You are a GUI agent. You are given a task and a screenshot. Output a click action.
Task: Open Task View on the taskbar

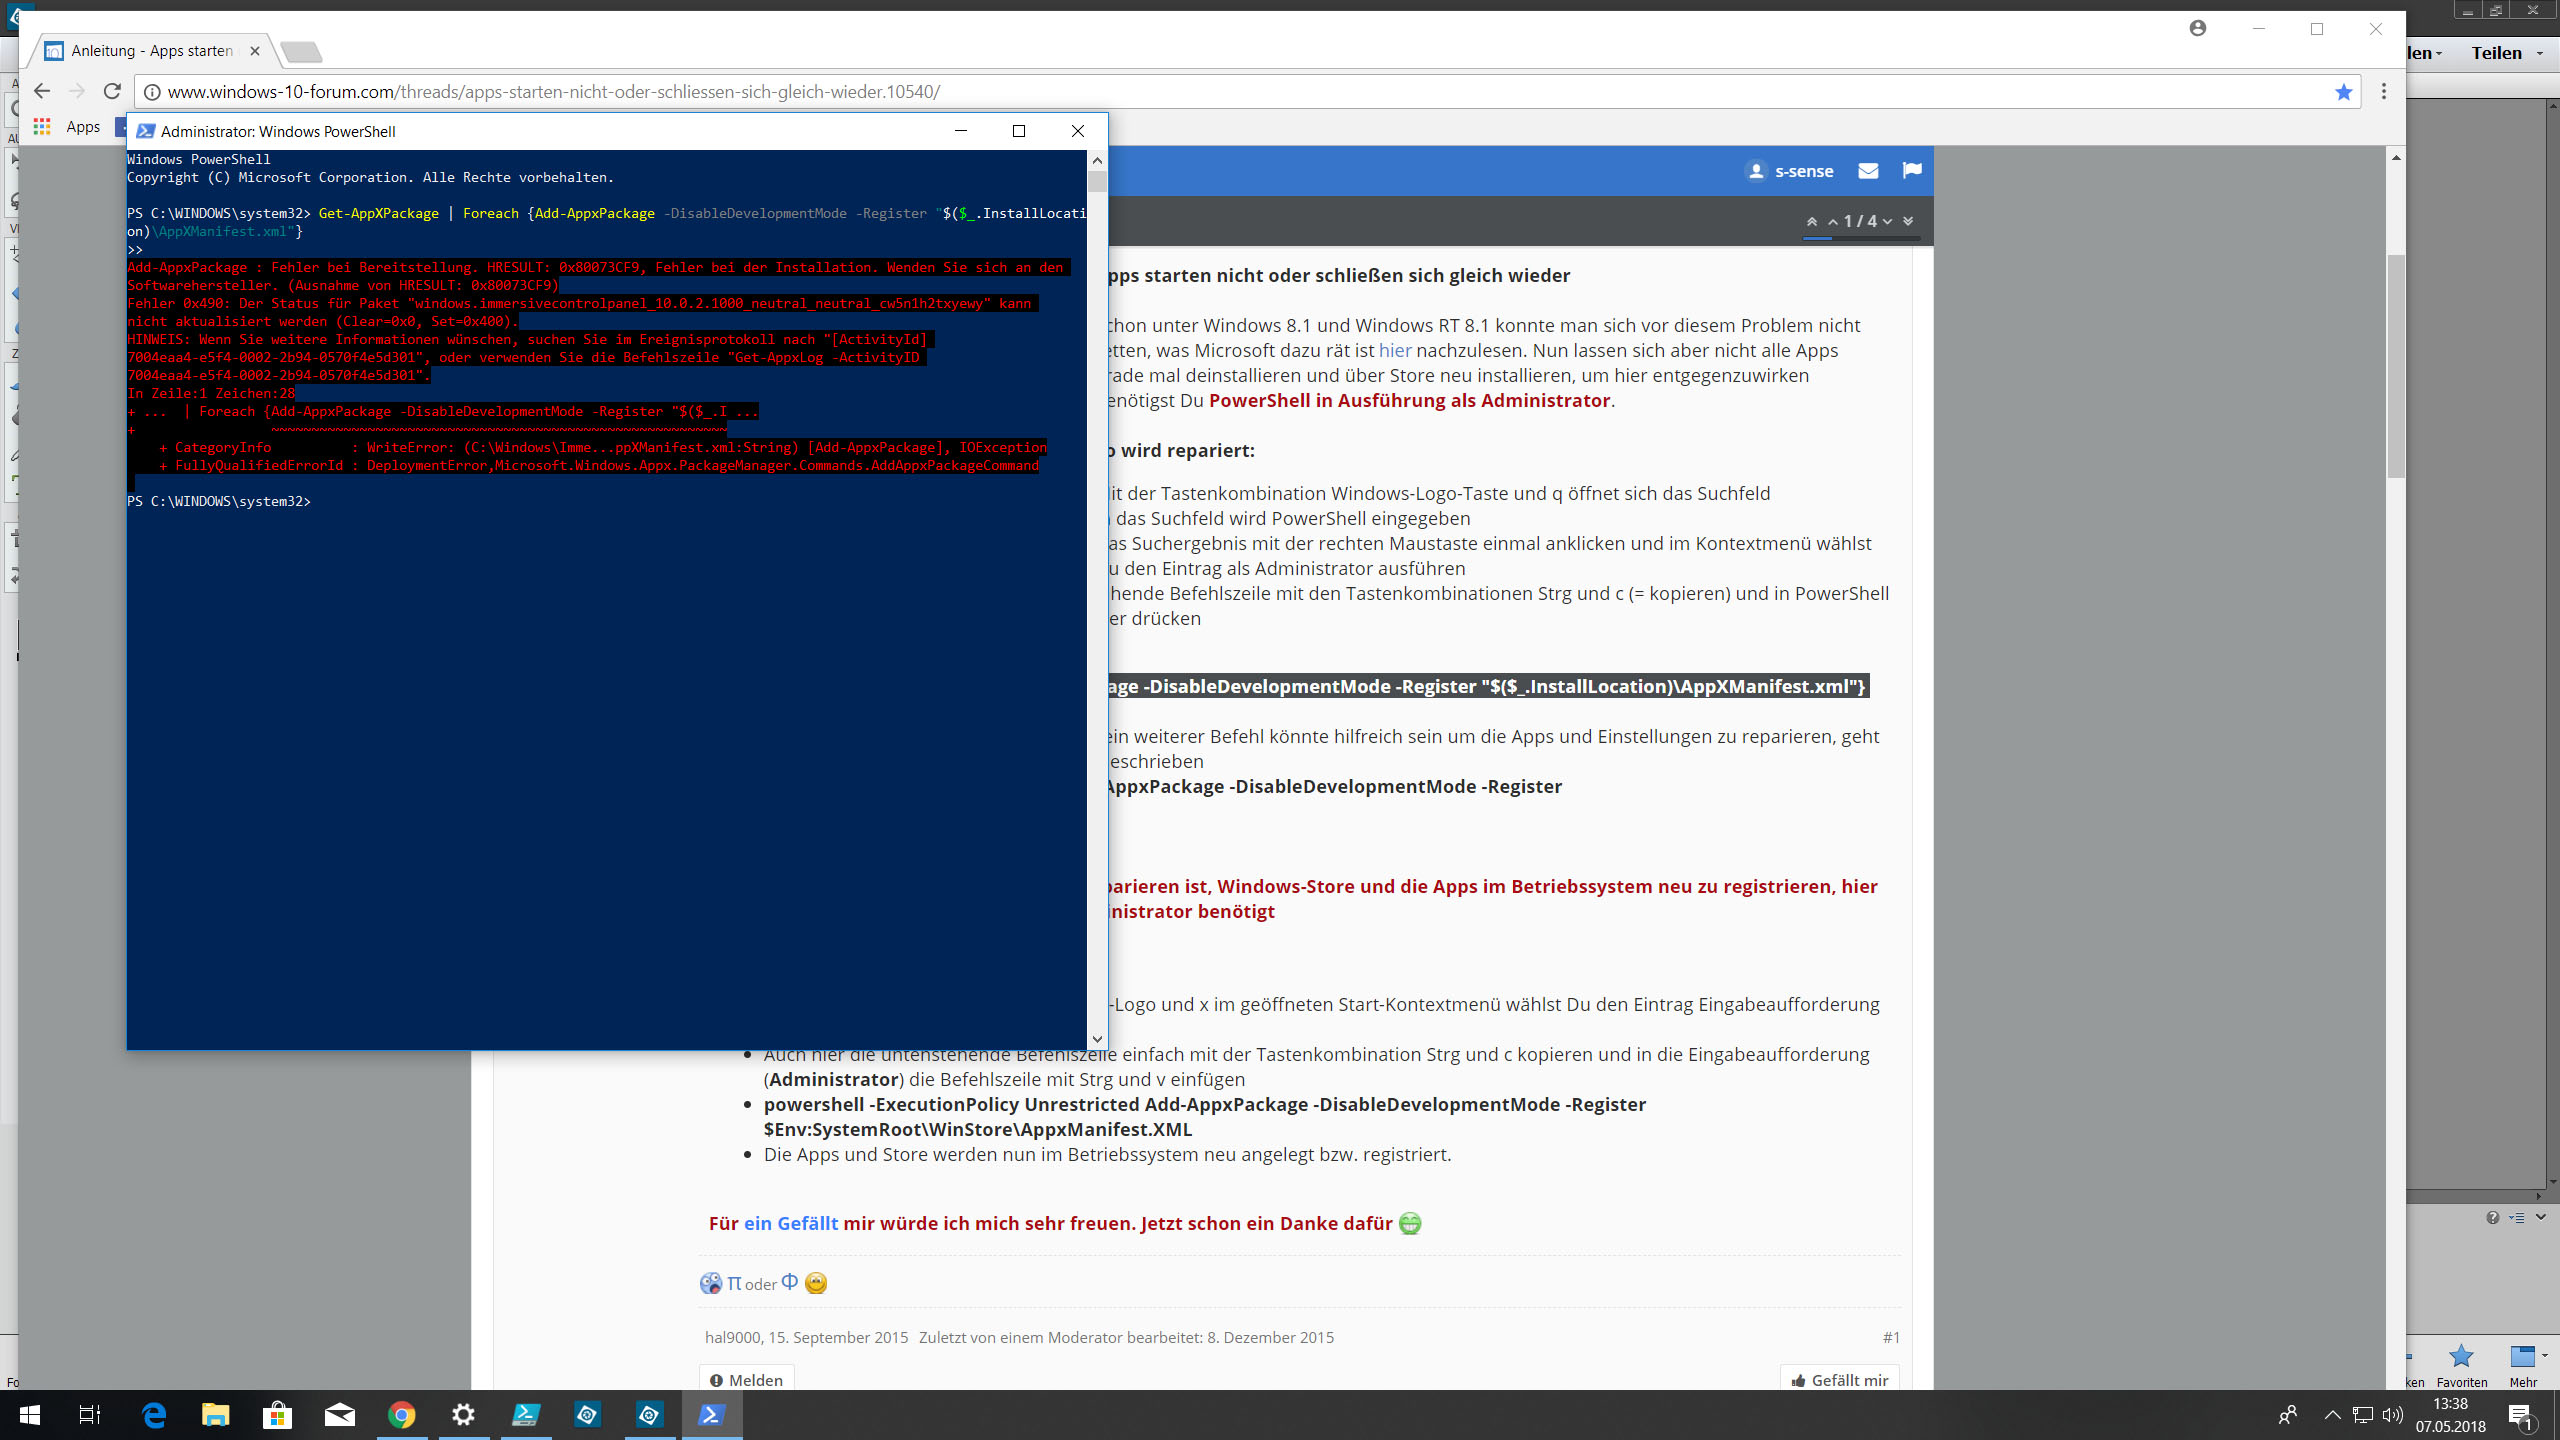point(90,1415)
